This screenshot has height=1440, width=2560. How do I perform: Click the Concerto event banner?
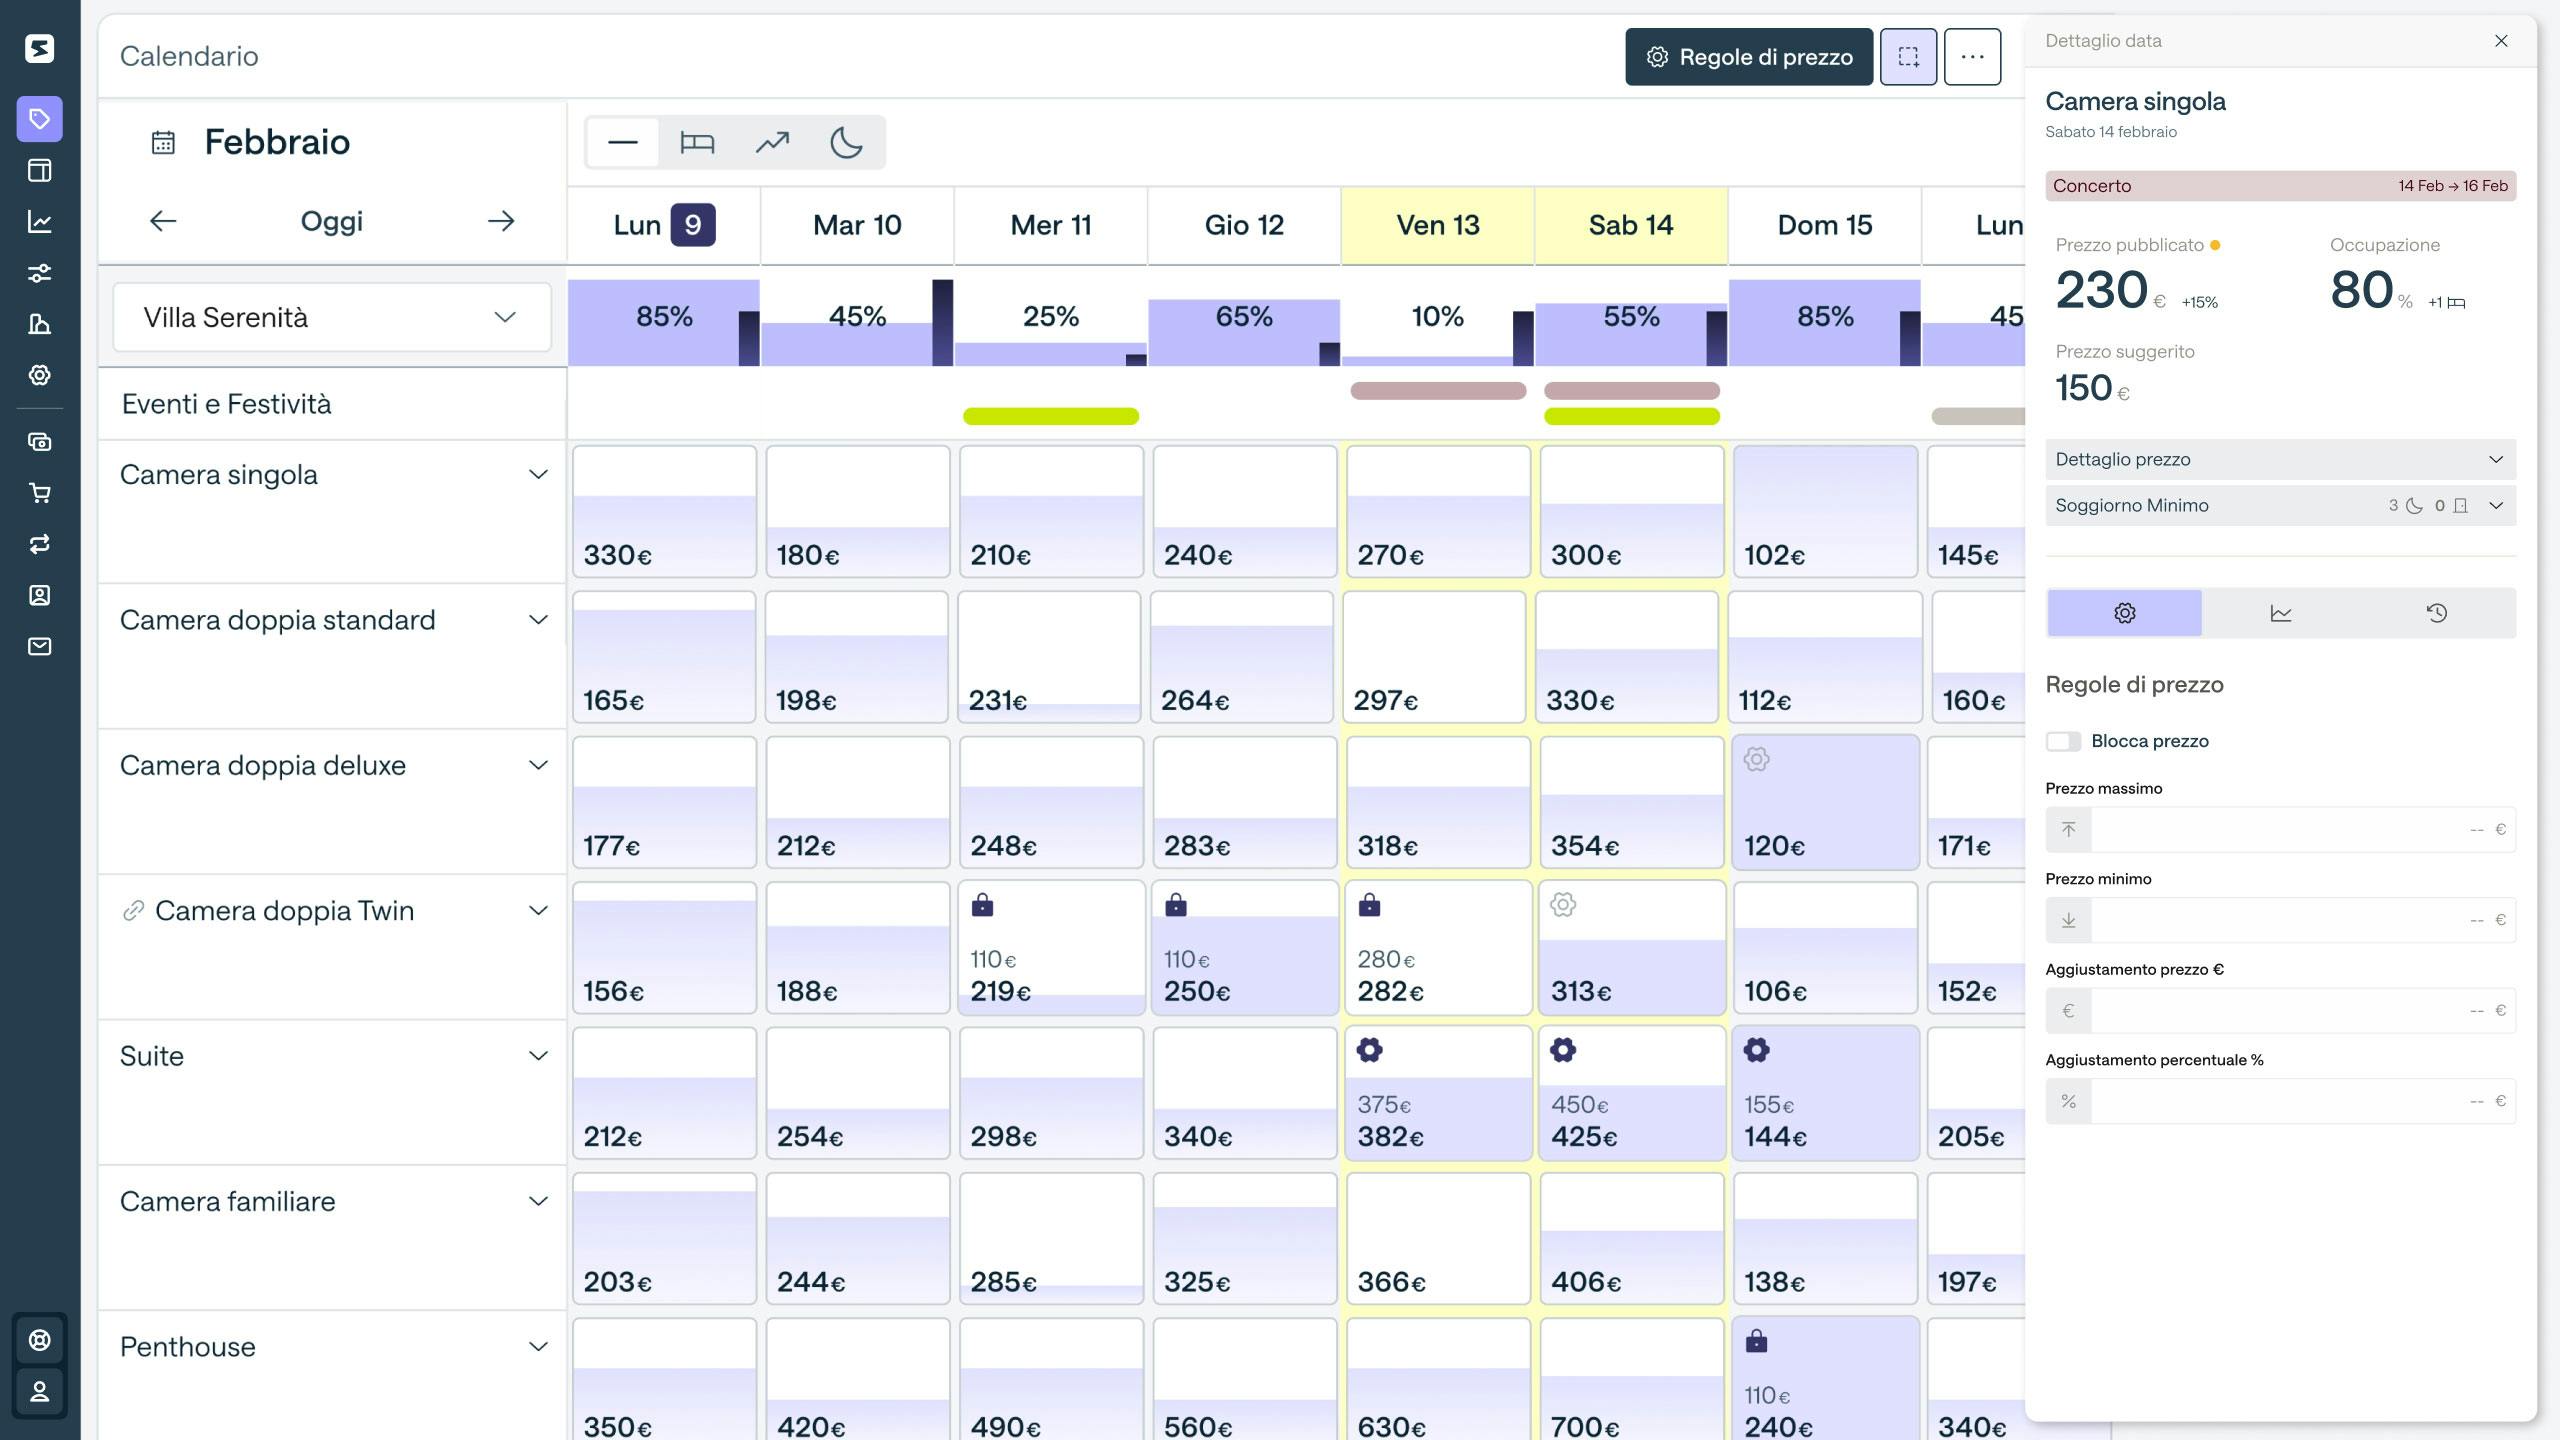click(2280, 186)
